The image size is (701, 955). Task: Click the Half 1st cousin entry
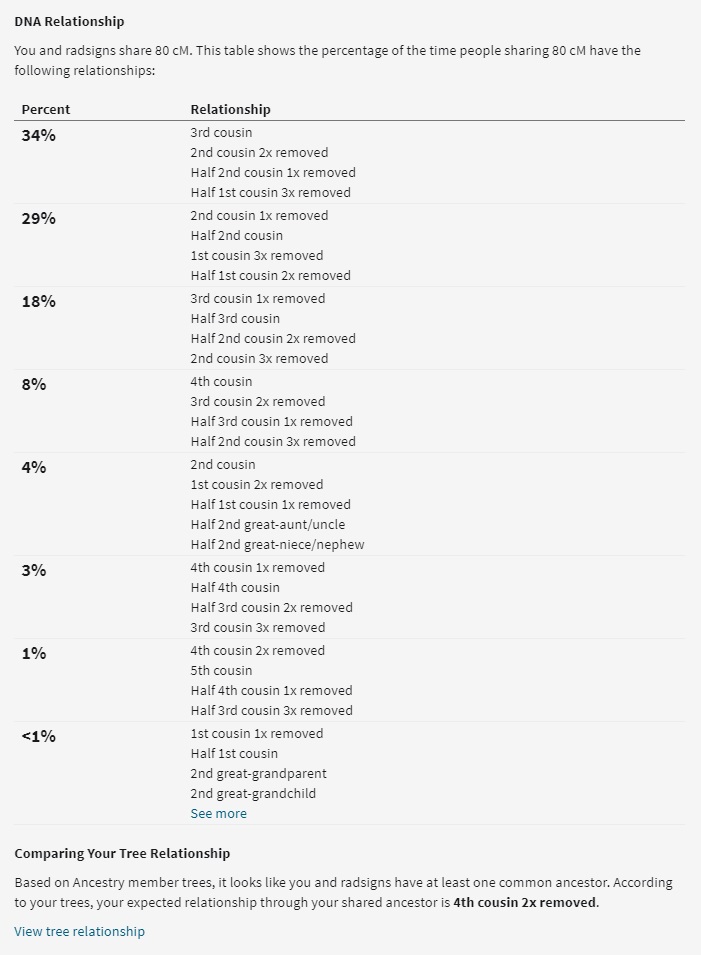point(234,753)
